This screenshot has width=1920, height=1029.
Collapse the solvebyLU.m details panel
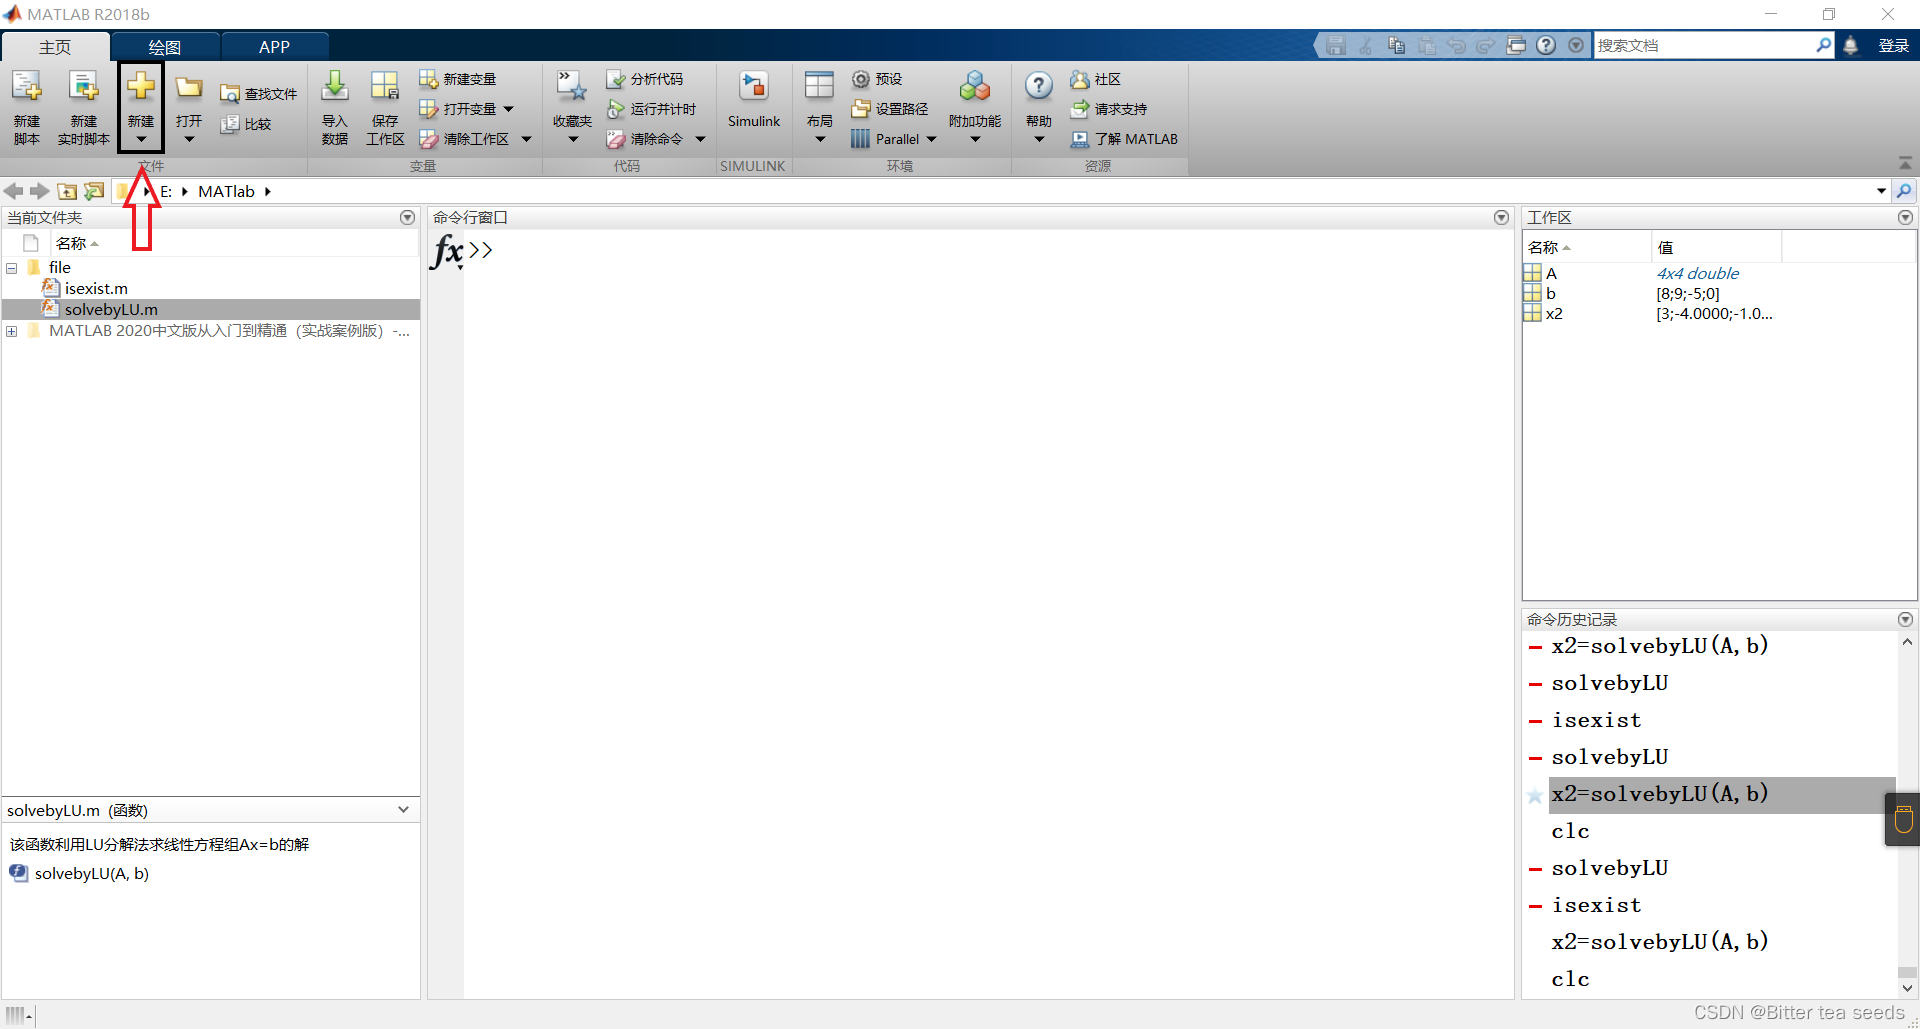[x=403, y=810]
